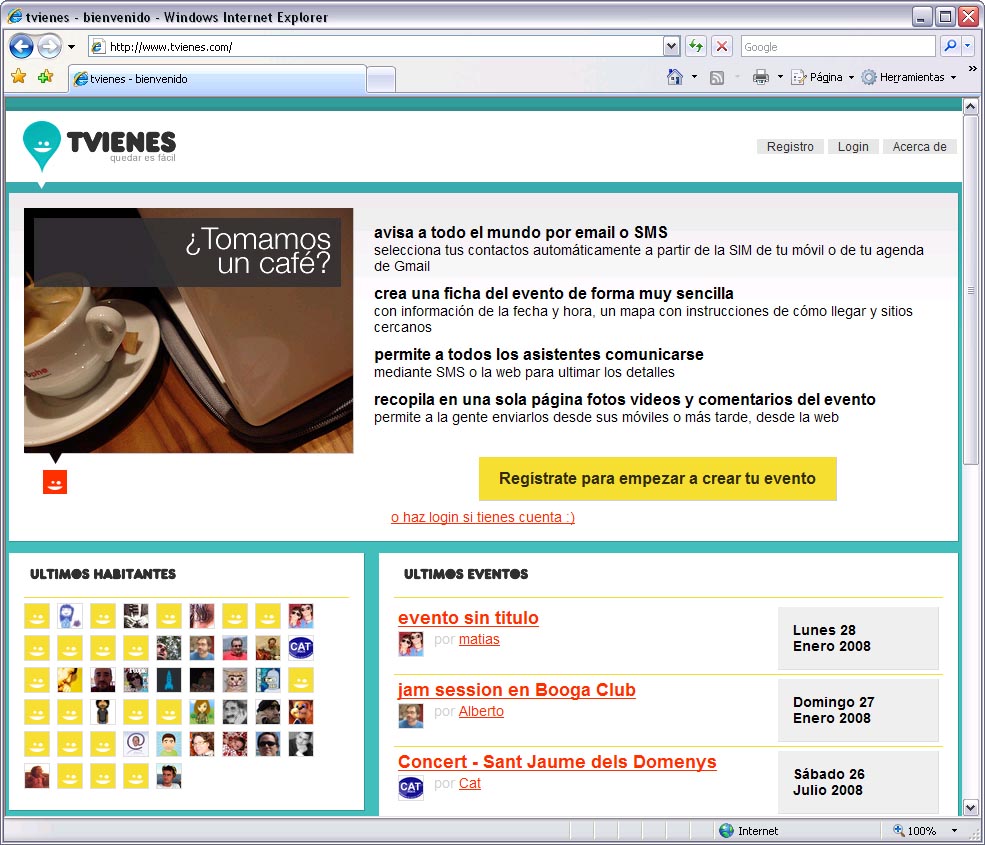Open the Login page

click(x=853, y=146)
